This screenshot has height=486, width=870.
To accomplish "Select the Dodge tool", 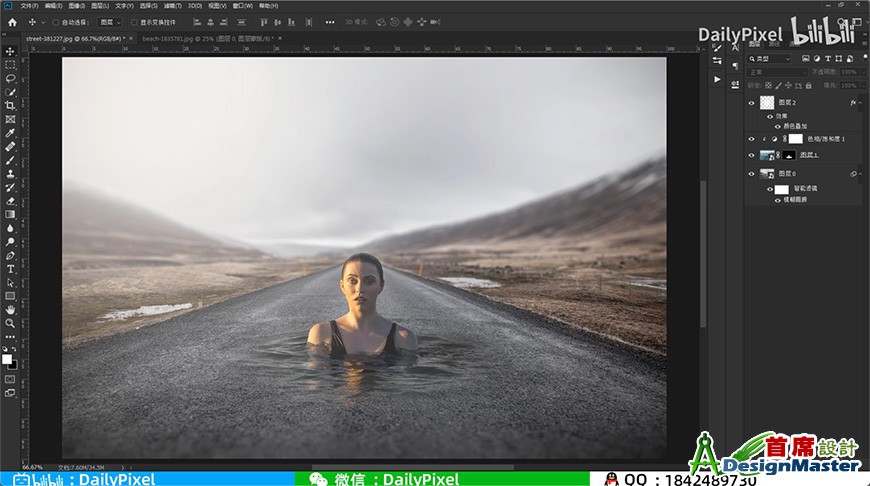I will point(10,241).
